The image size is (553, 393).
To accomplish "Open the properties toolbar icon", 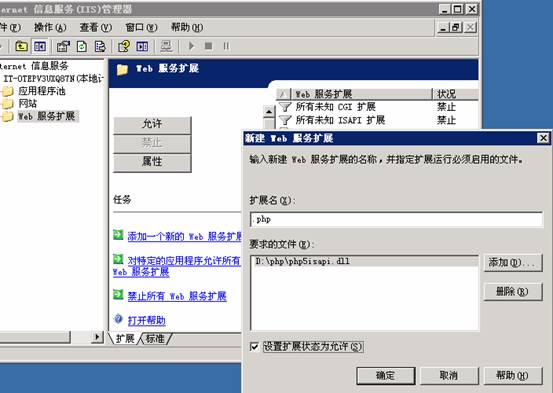I will (63, 46).
